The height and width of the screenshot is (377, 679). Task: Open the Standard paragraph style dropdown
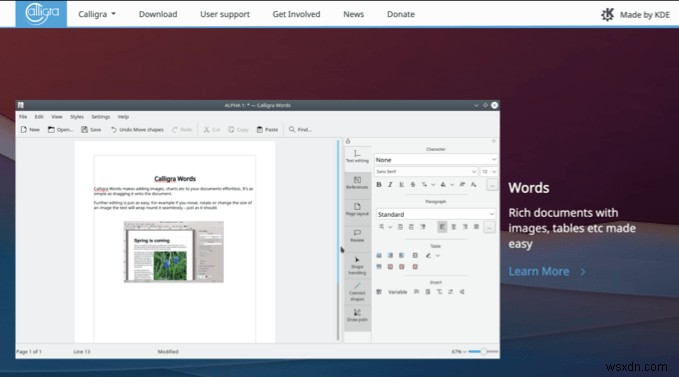(436, 214)
